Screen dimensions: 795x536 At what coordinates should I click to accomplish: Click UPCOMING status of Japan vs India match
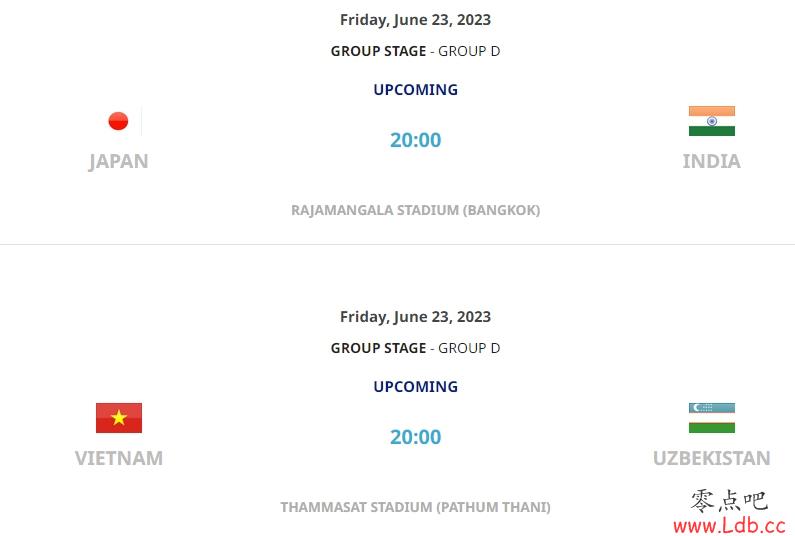pyautogui.click(x=415, y=90)
